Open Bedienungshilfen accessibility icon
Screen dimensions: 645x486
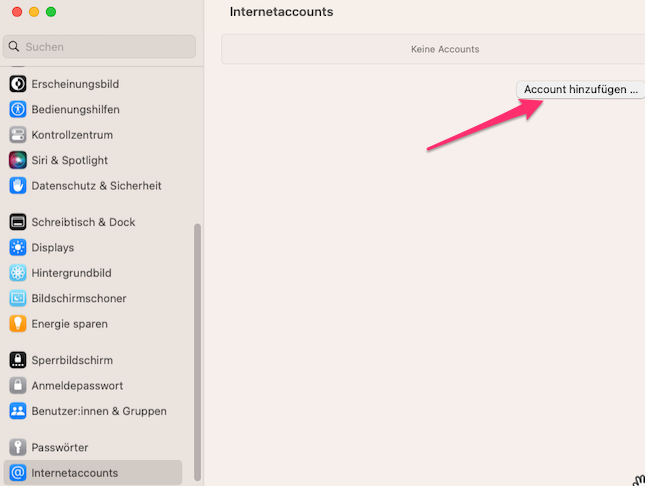(17, 109)
